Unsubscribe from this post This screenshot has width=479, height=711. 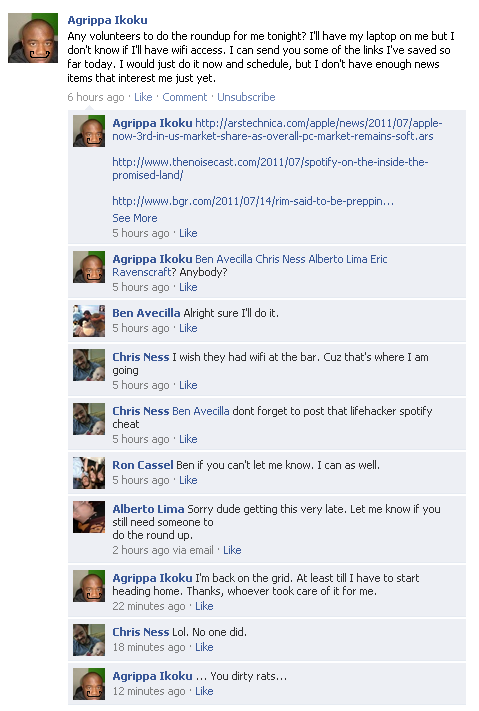point(246,97)
